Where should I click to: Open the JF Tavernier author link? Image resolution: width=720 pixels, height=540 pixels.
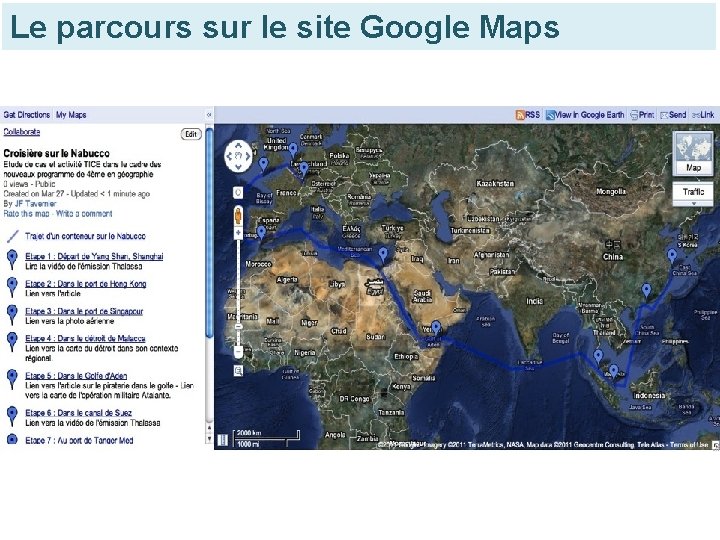(x=35, y=203)
